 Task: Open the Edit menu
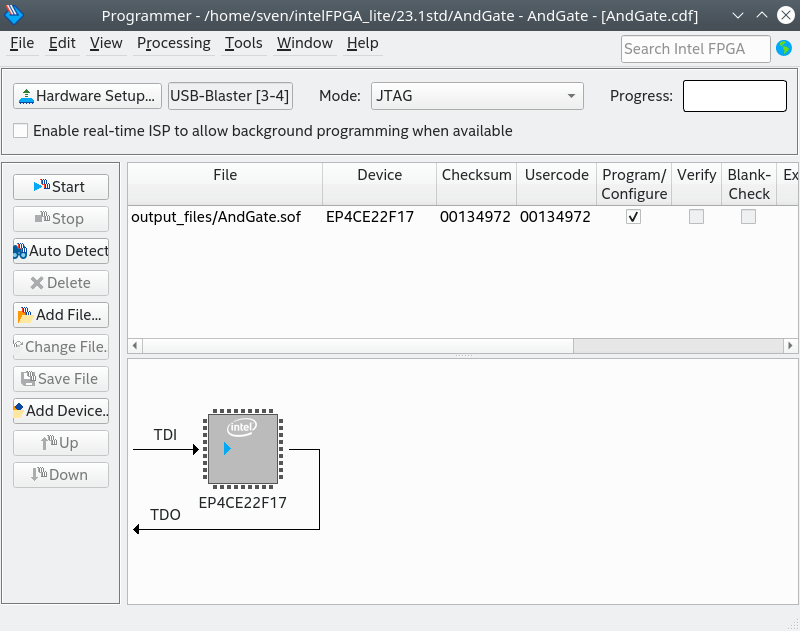(62, 43)
